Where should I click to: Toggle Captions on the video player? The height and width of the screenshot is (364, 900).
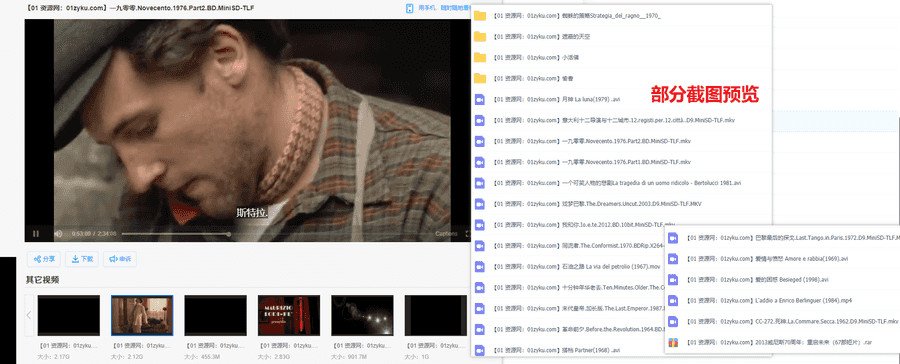coord(446,234)
